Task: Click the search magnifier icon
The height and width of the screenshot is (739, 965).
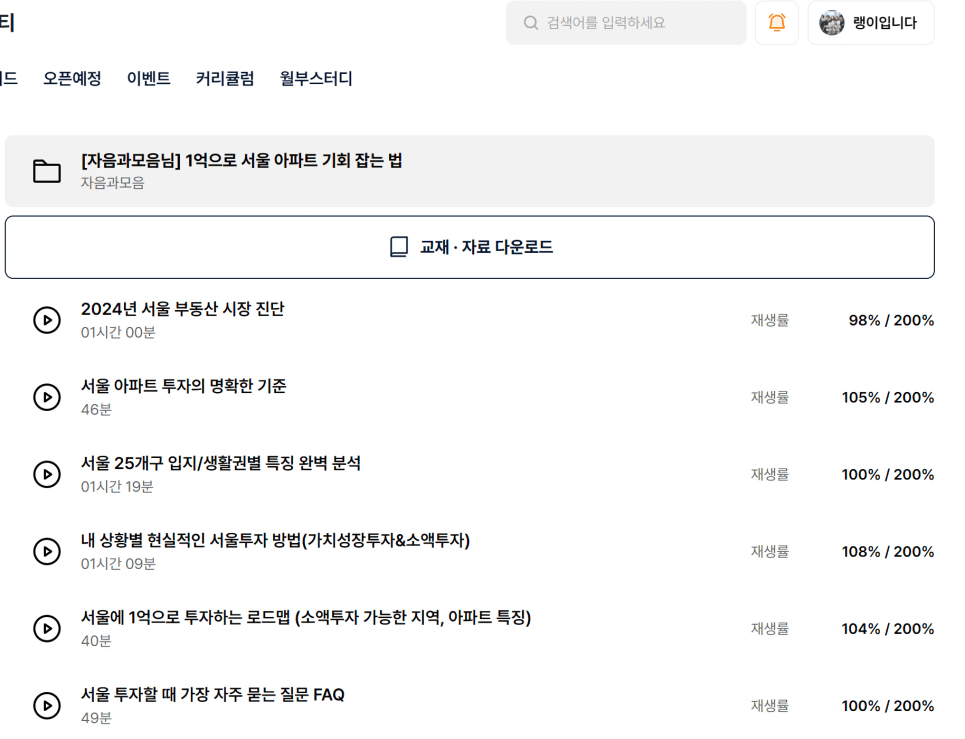Action: click(531, 23)
